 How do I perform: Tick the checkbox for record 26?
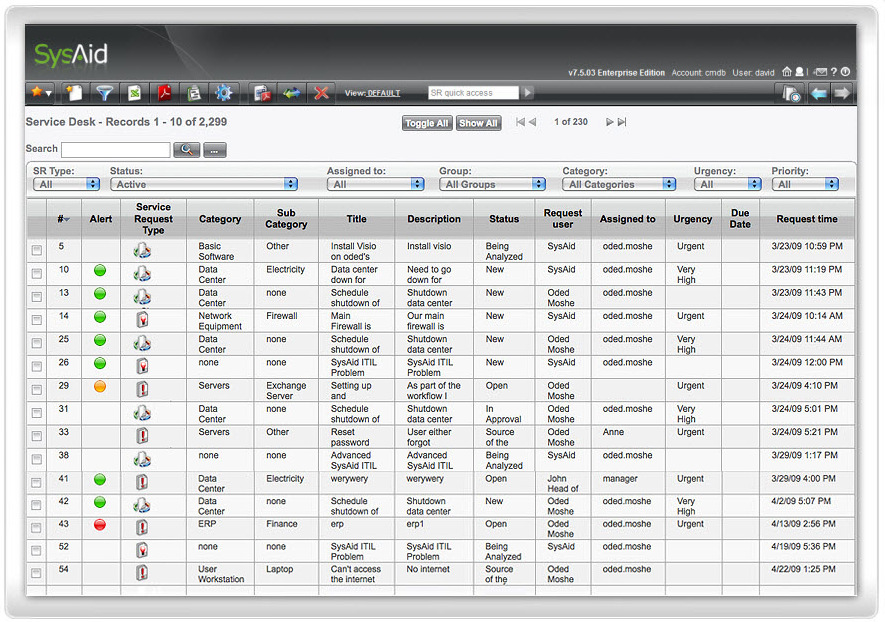(37, 366)
